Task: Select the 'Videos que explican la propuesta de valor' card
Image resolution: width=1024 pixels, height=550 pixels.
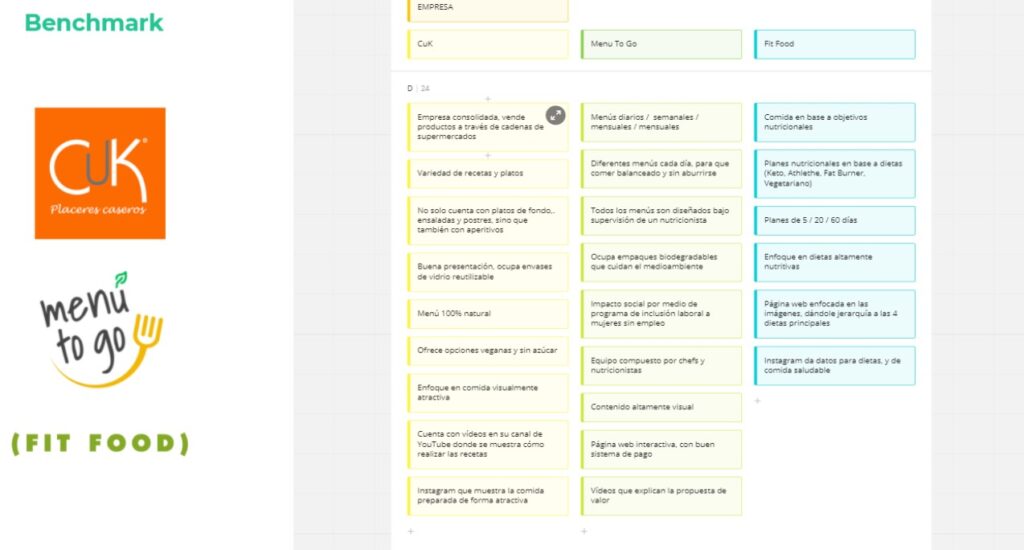Action: [x=661, y=496]
